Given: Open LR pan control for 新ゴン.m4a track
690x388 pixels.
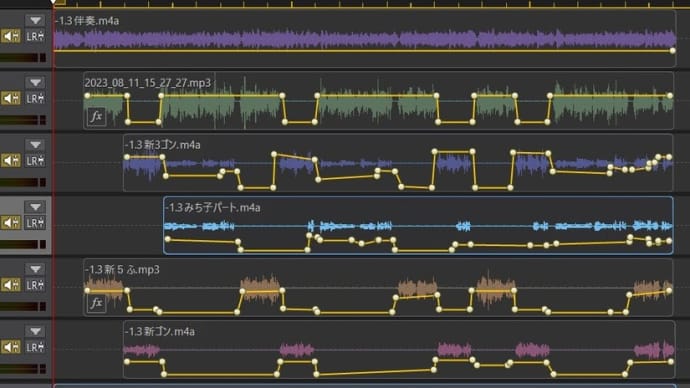Looking at the screenshot, I should pos(35,347).
